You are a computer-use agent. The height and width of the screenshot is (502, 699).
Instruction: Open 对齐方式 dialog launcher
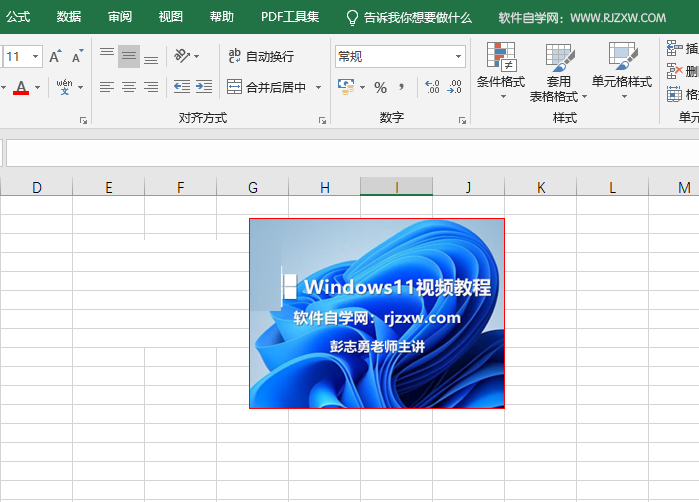(322, 120)
